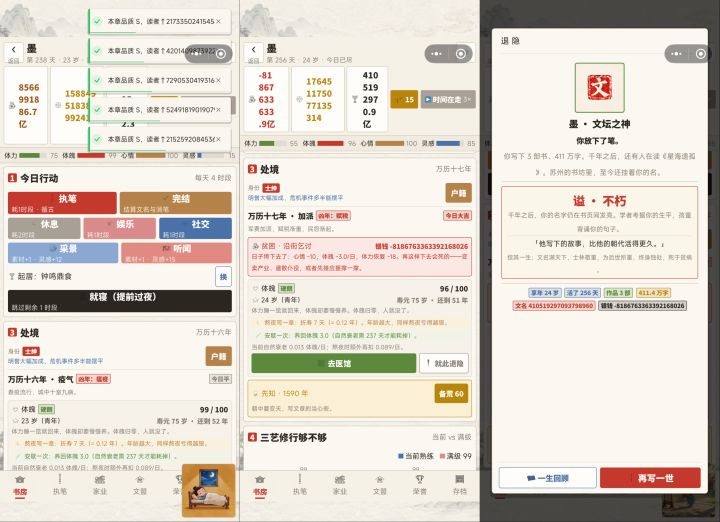Click 去医馆 green button
The height and width of the screenshot is (522, 720).
tap(334, 363)
